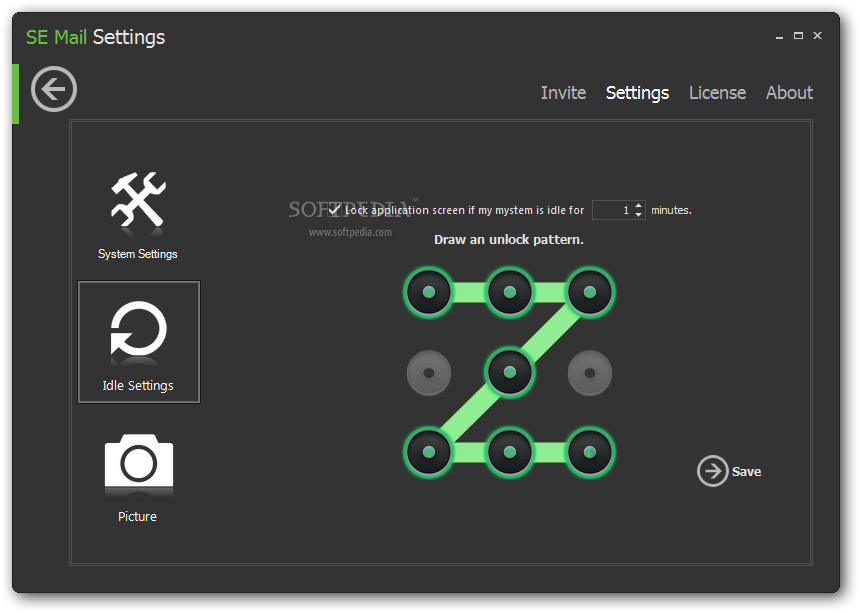This screenshot has width=860, height=613.
Task: Click the Picture label
Action: coord(137,516)
